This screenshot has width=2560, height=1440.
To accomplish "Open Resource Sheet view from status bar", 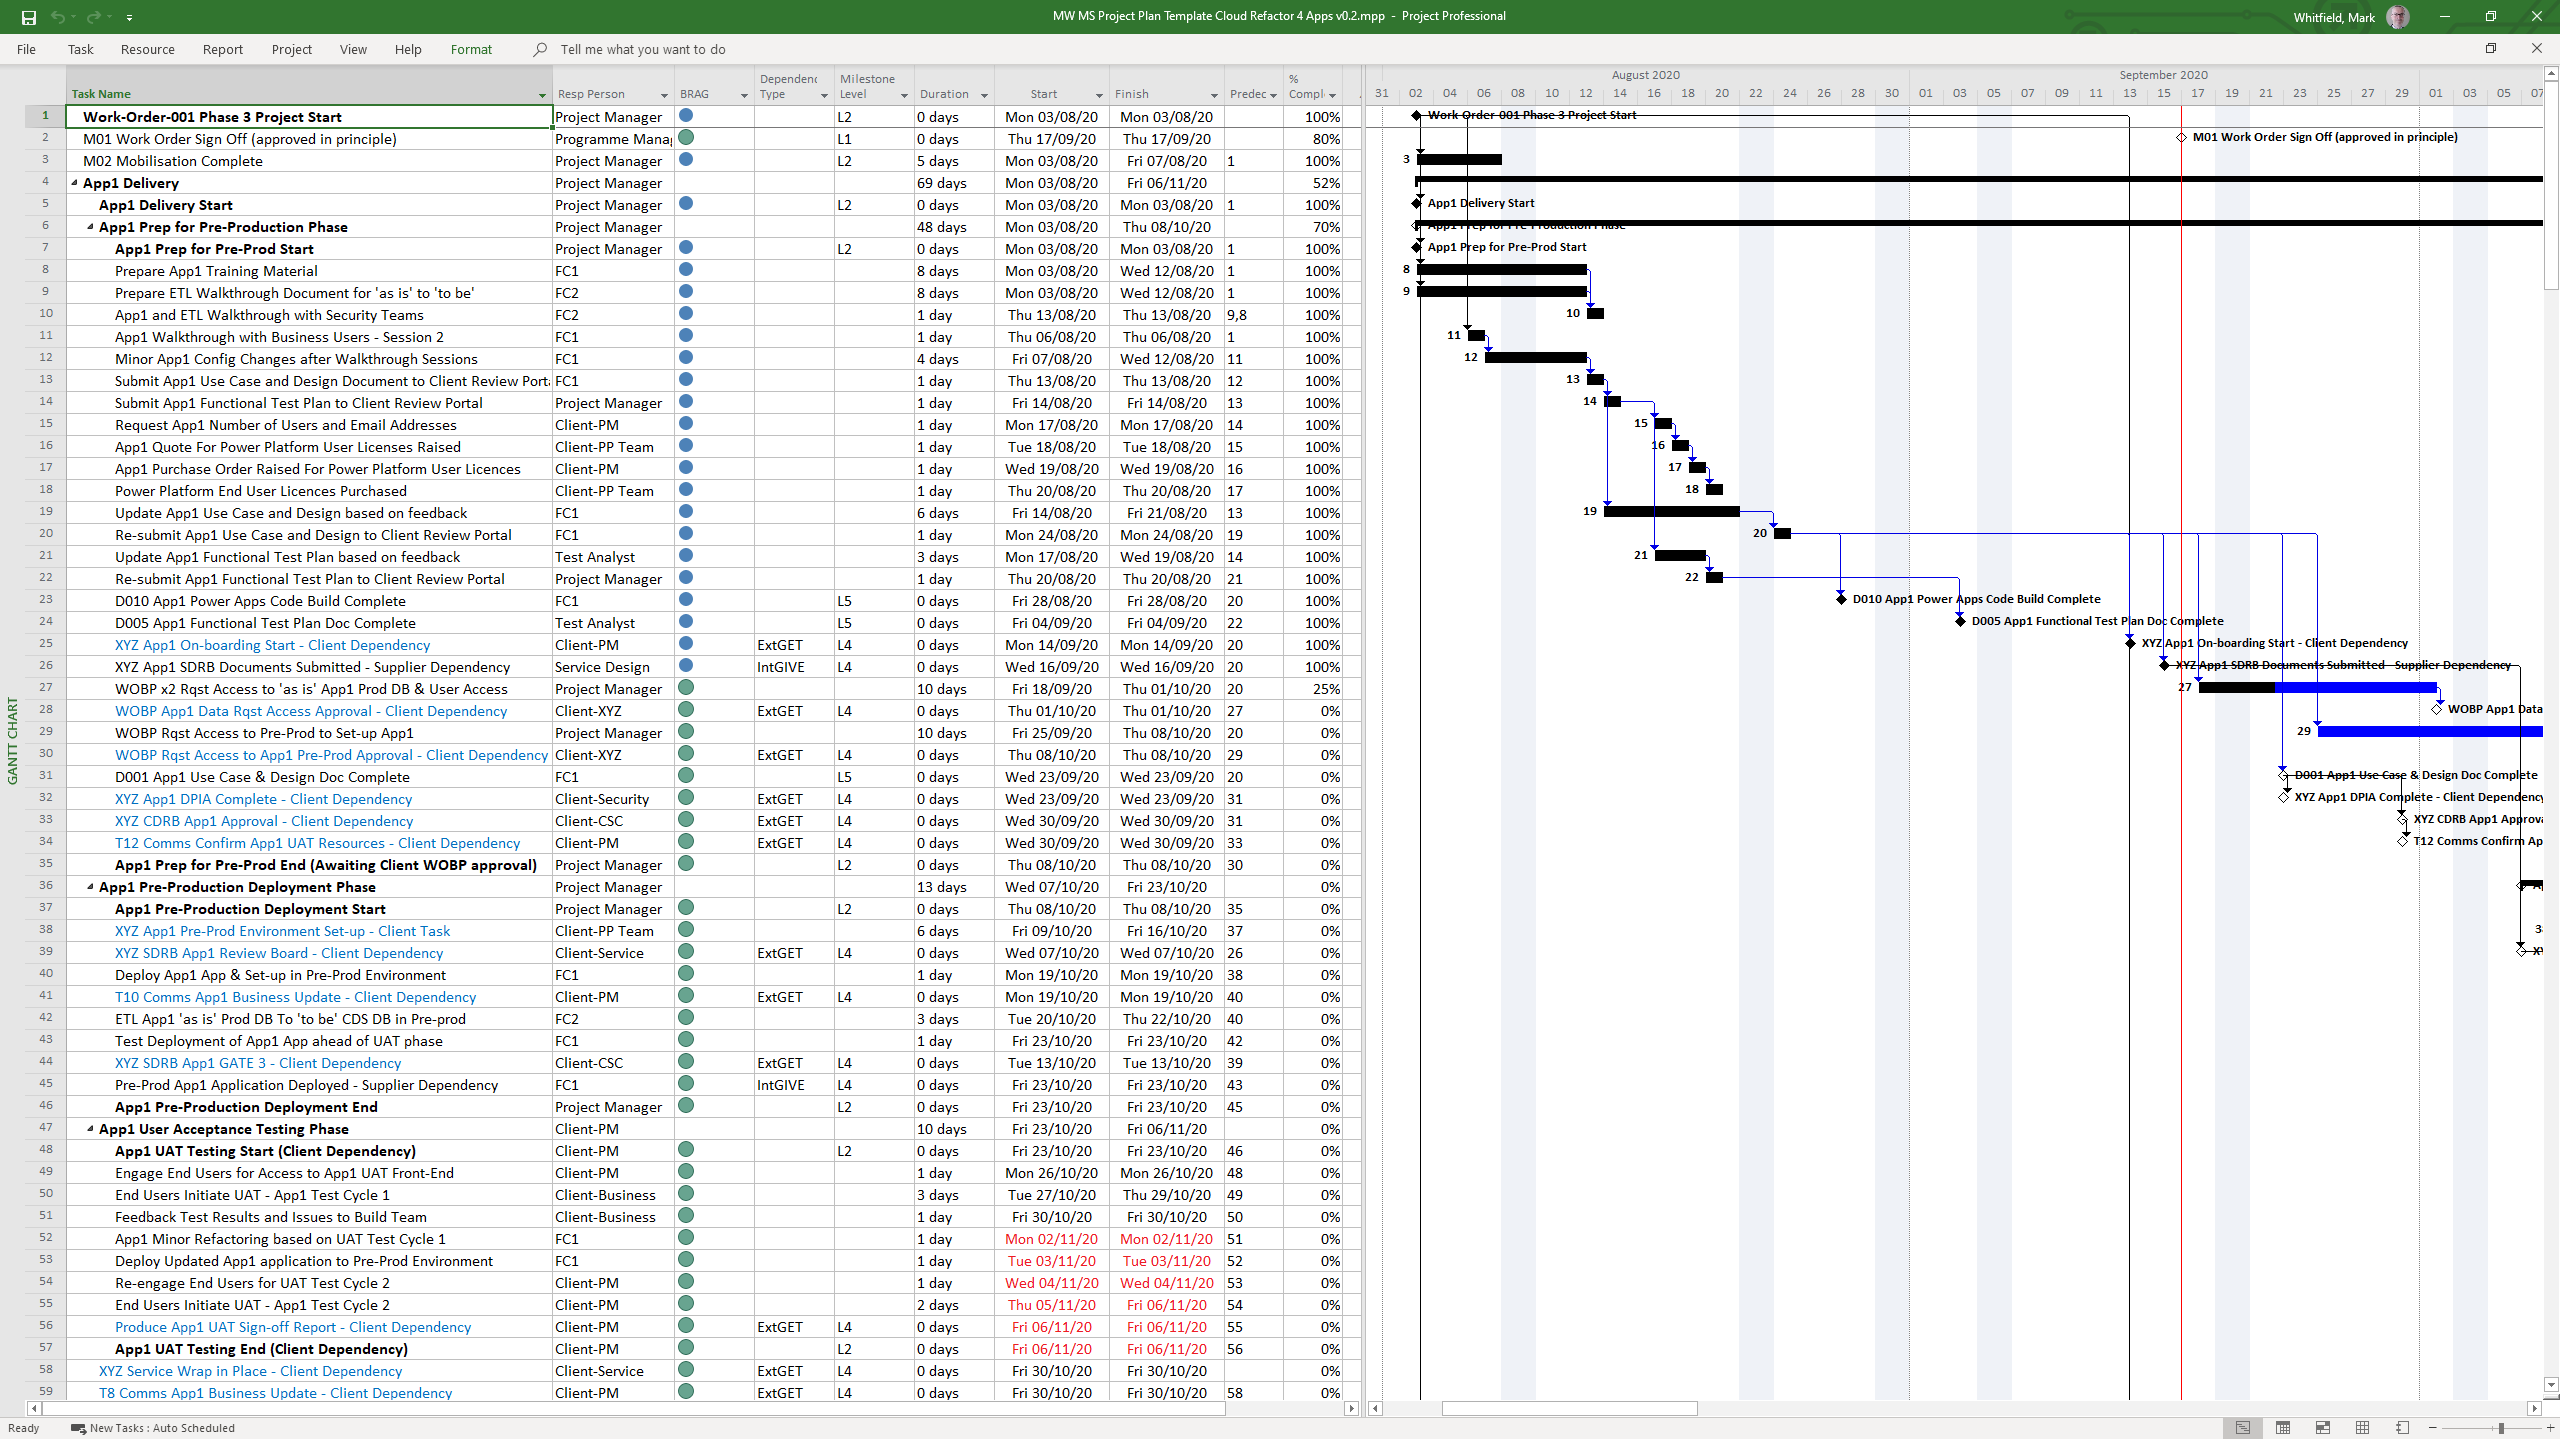I will coord(2363,1428).
